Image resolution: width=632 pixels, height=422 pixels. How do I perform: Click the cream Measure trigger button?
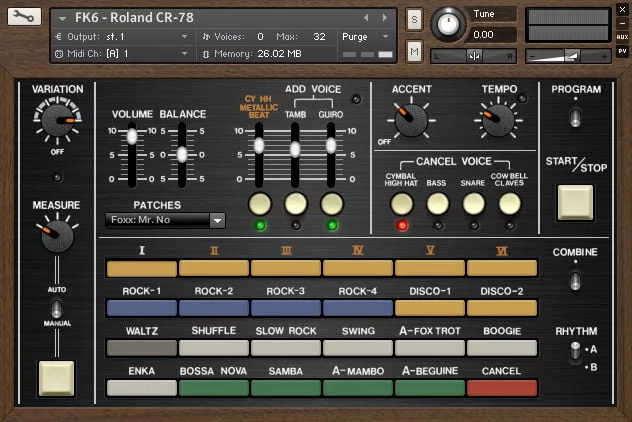(56, 378)
